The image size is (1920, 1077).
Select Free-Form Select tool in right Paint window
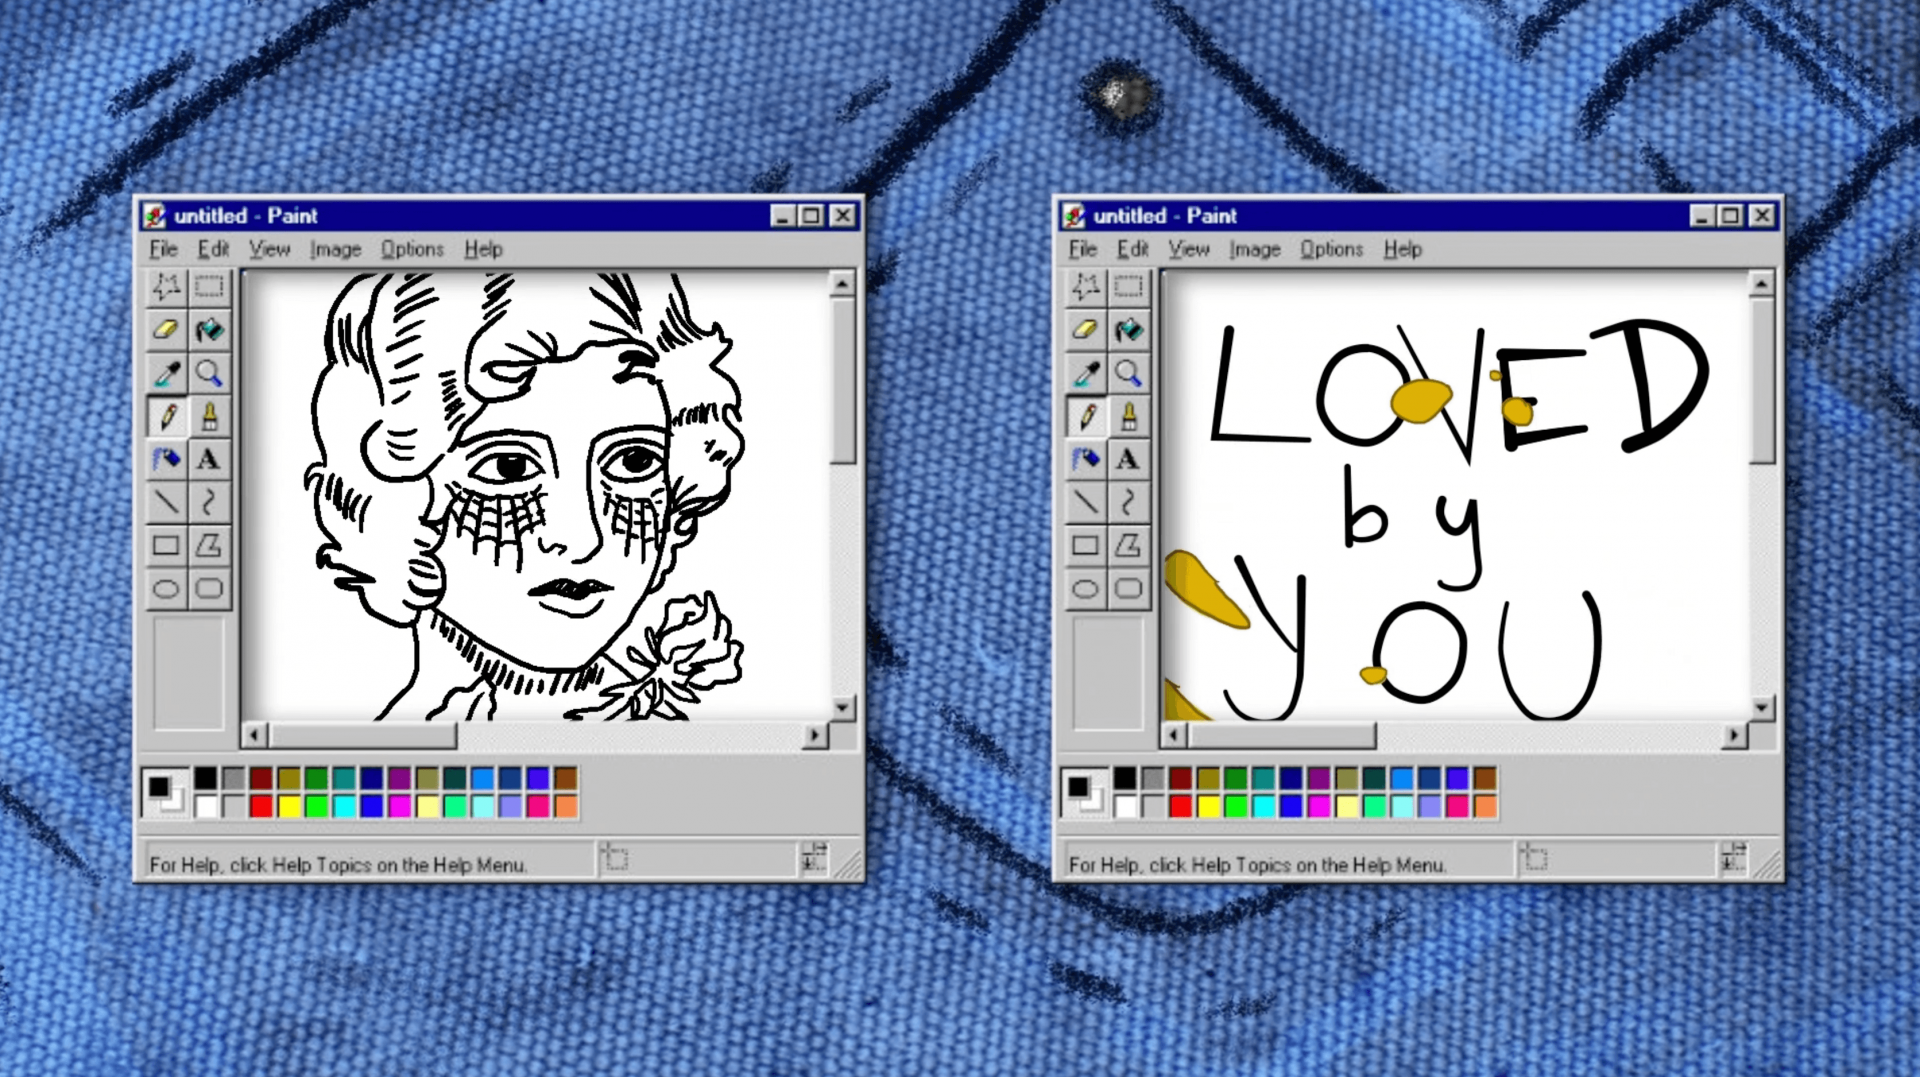point(1086,288)
